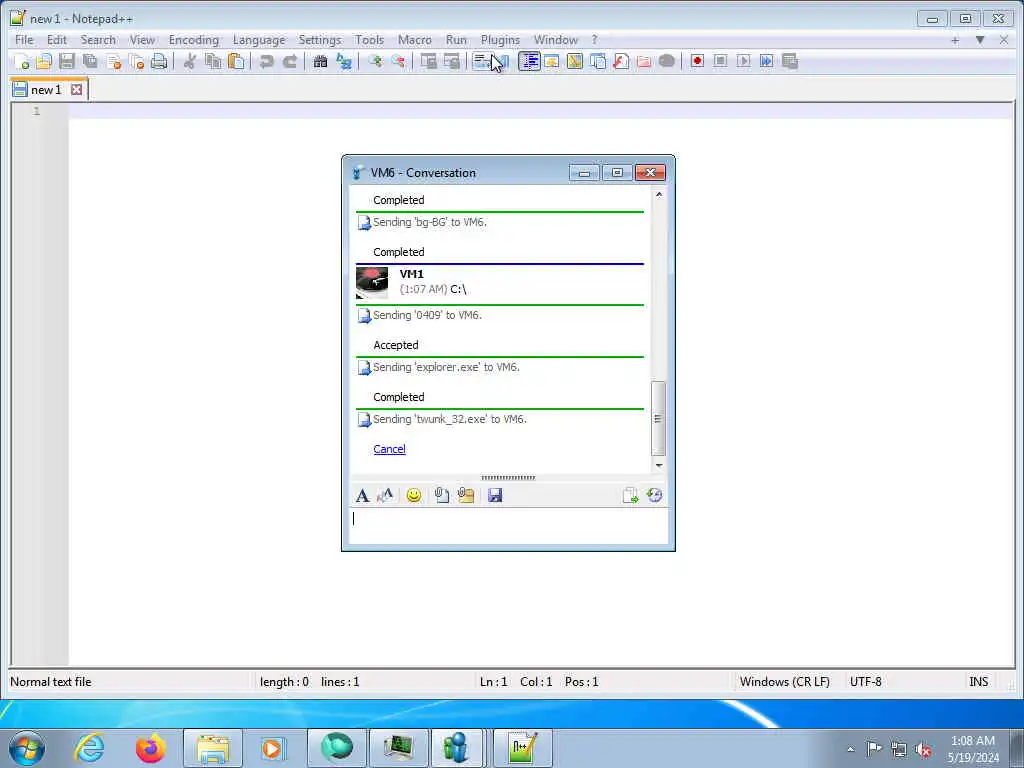Save the conversation with the floppy icon
Image resolution: width=1024 pixels, height=768 pixels.
tap(495, 496)
